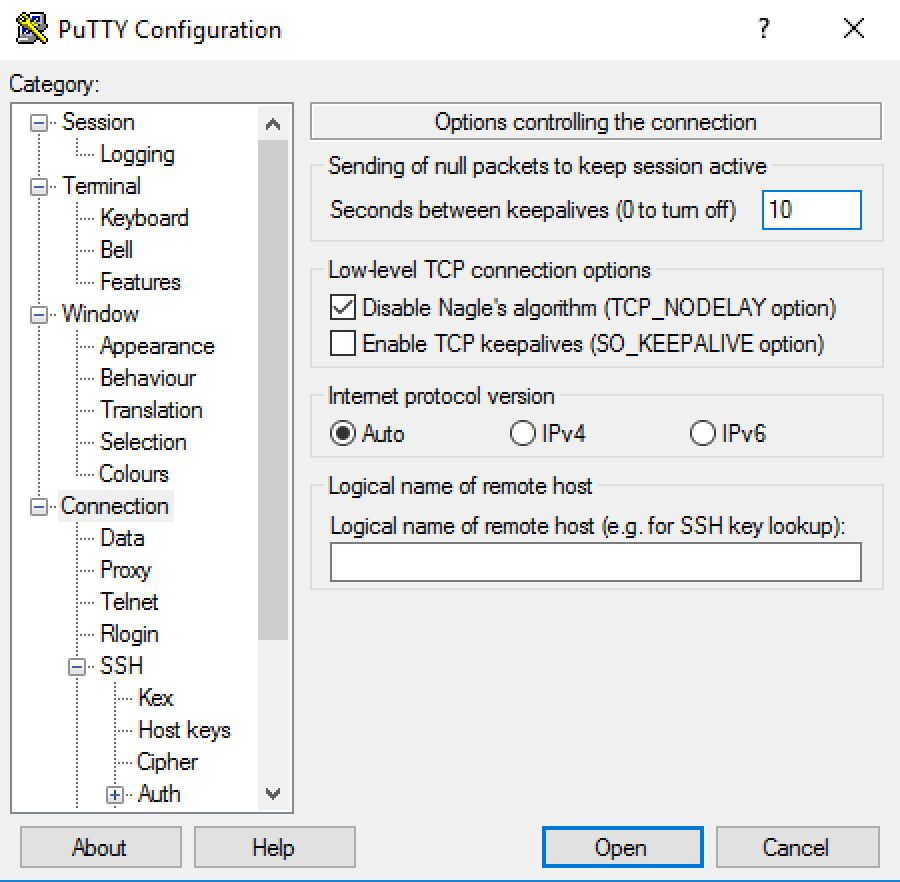Toggle Disable Nagle's algorithm checkbox
Screen dimensions: 900x882
[x=343, y=308]
